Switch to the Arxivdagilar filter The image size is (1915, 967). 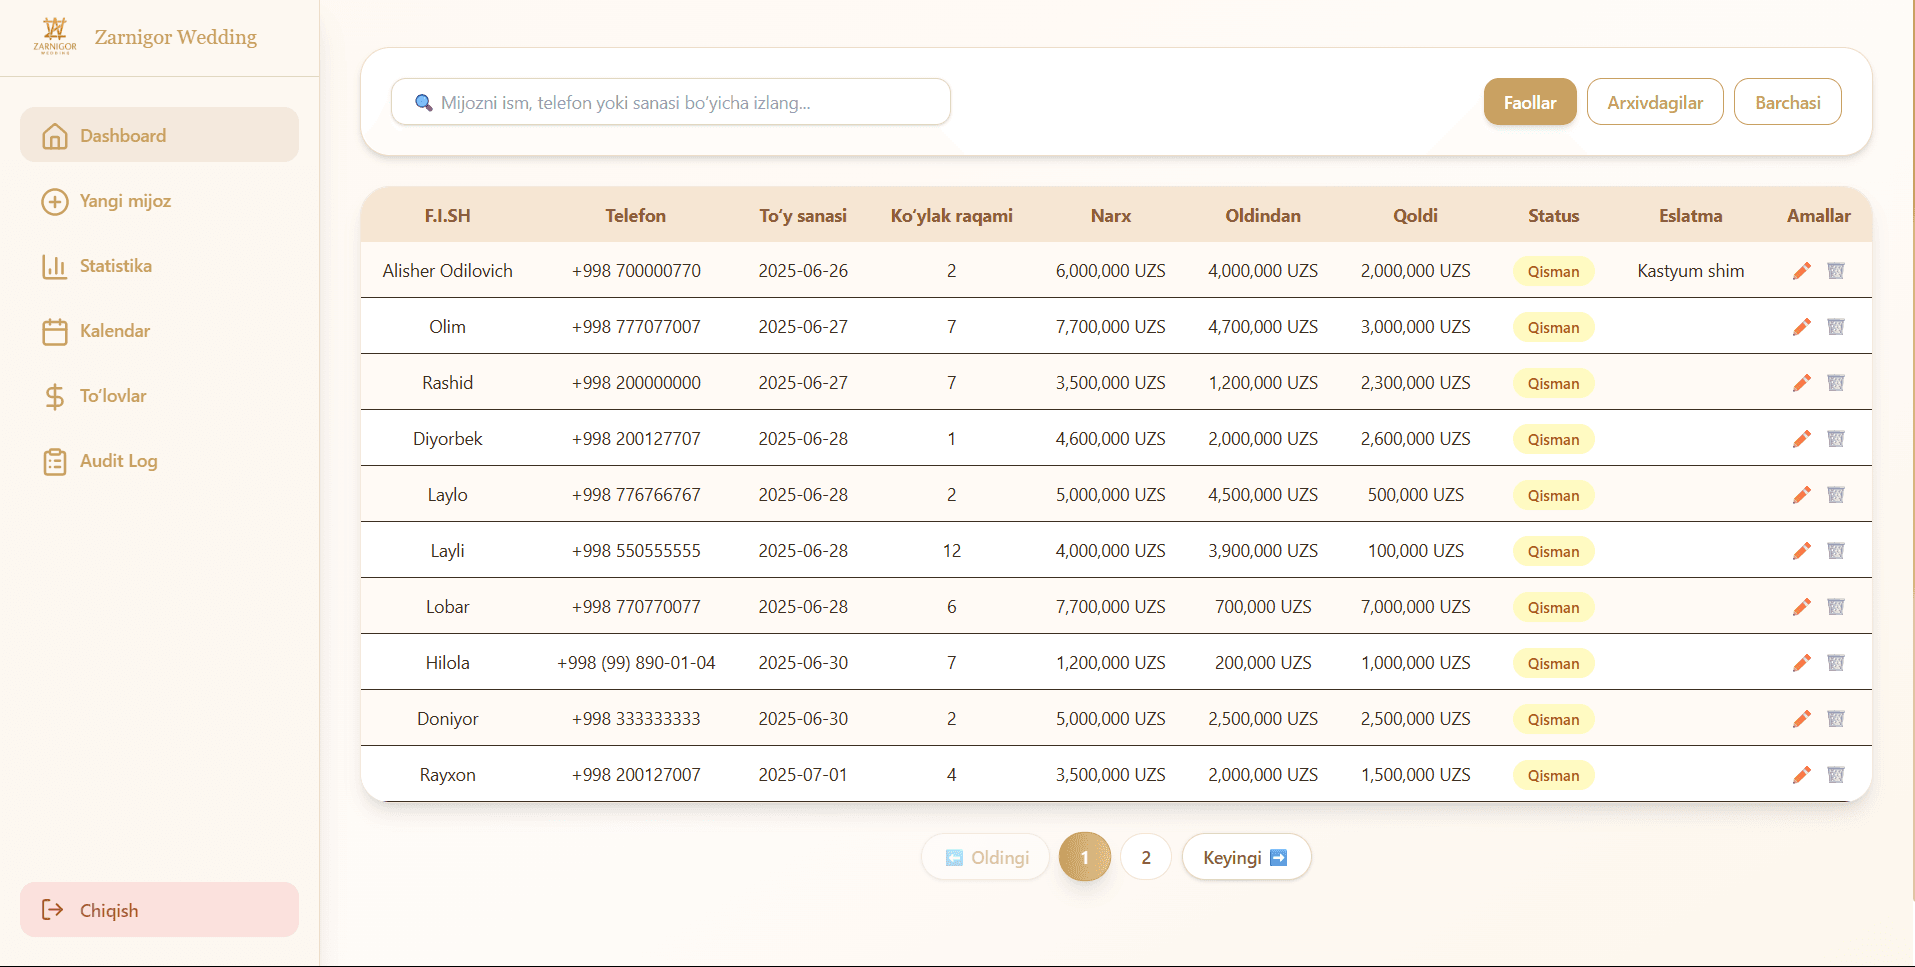pos(1654,102)
